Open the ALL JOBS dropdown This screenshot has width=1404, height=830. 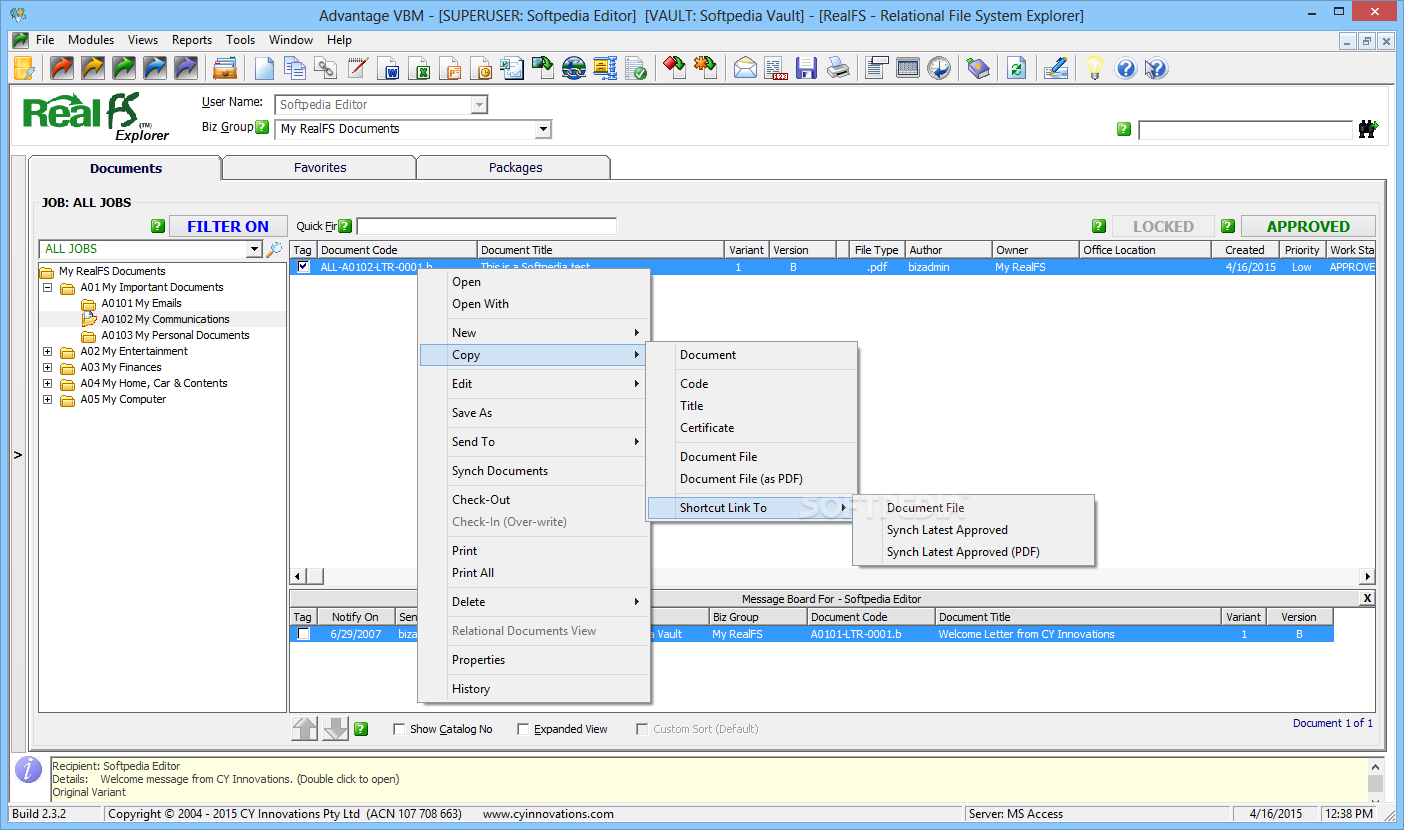(x=254, y=249)
